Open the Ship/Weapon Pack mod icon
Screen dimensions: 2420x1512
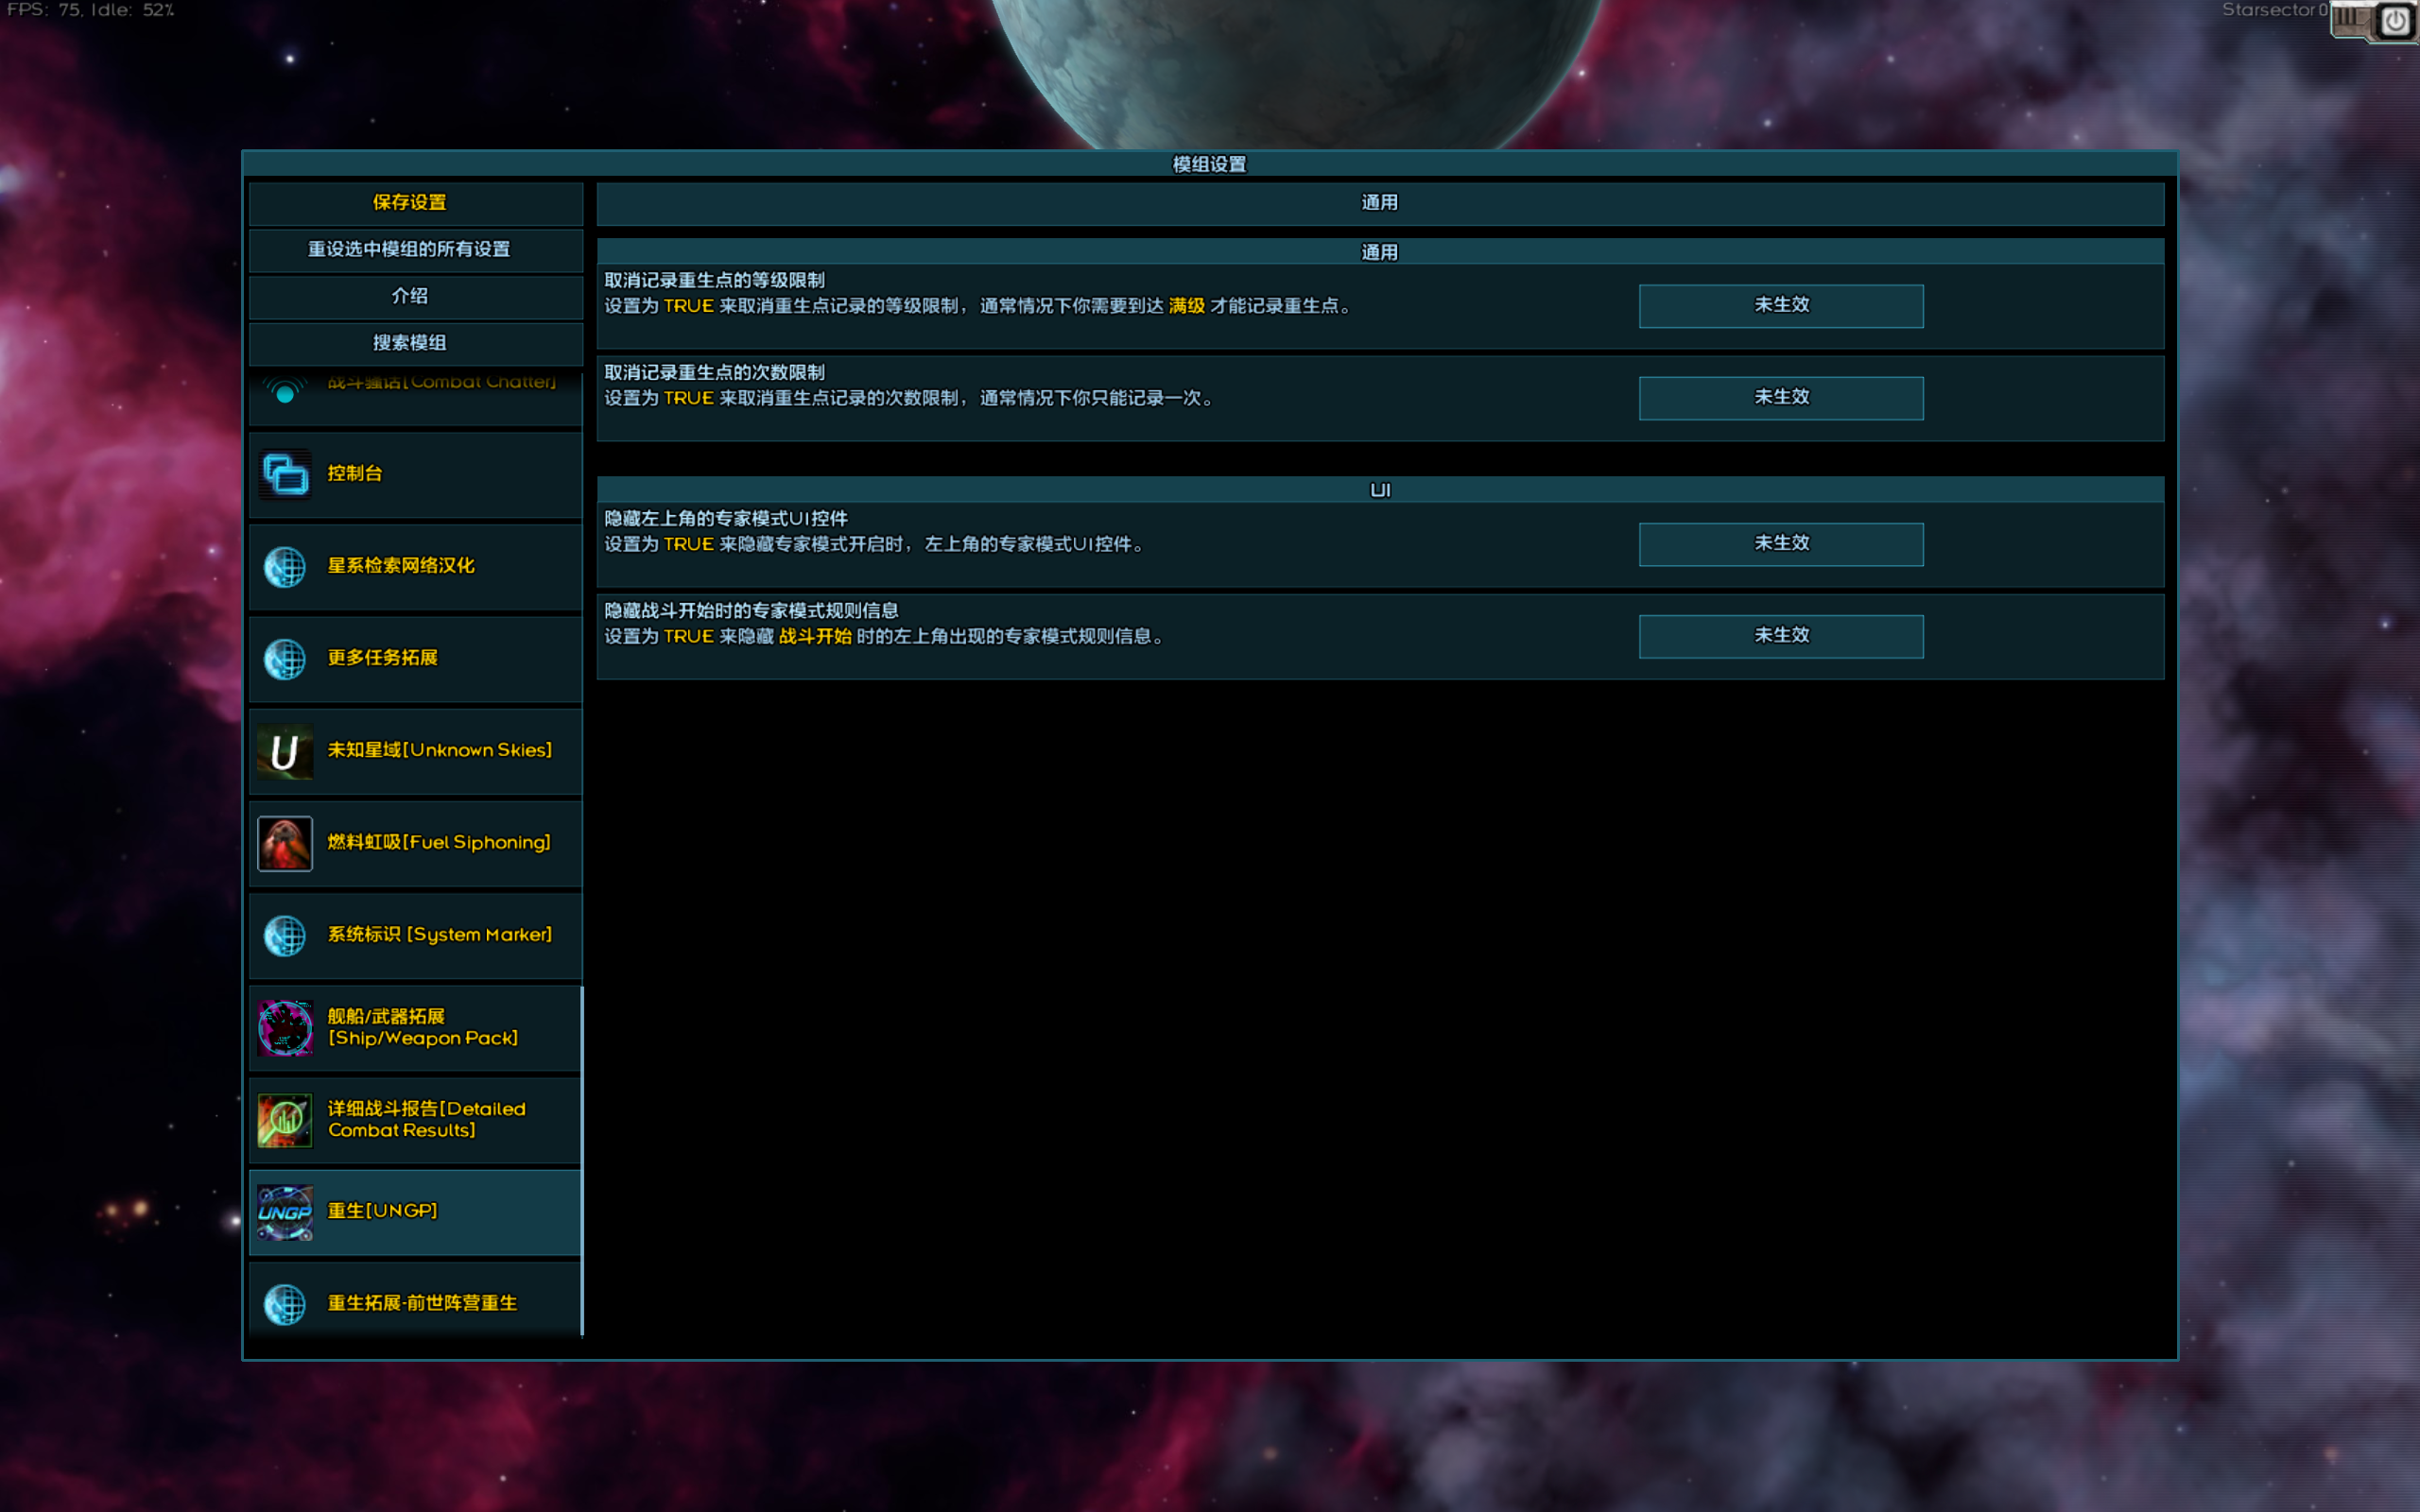click(x=285, y=1028)
